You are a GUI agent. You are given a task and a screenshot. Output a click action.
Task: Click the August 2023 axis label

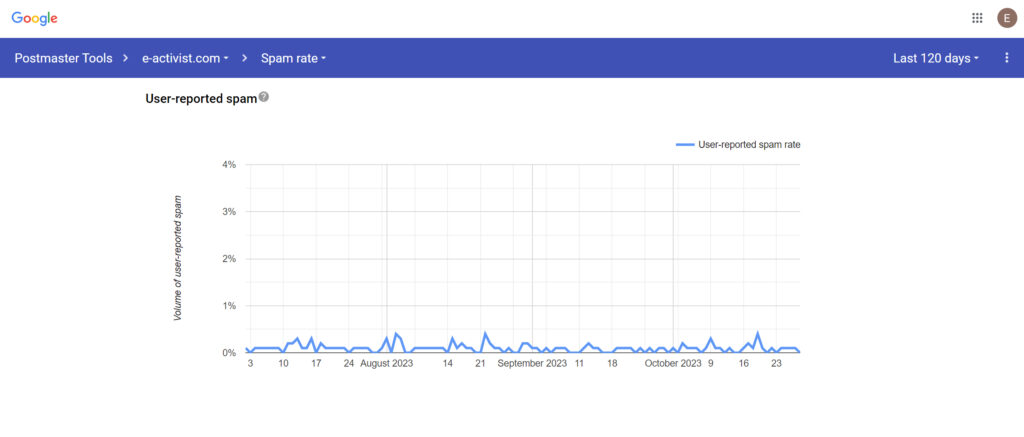386,364
